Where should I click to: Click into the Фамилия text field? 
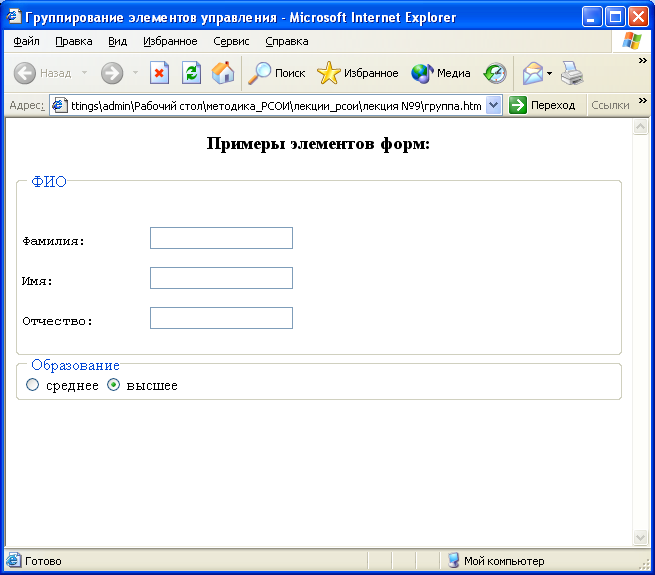221,237
